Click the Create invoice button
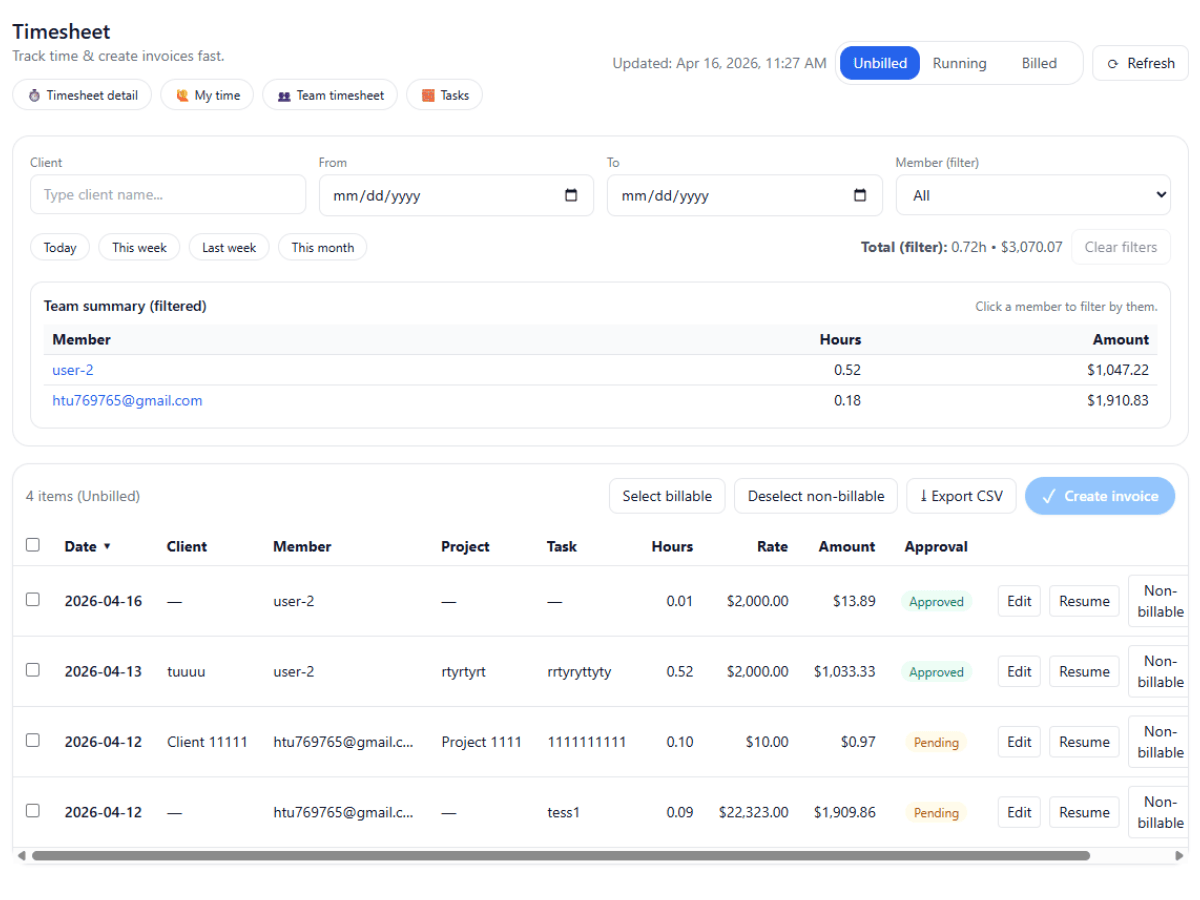 coord(1100,496)
